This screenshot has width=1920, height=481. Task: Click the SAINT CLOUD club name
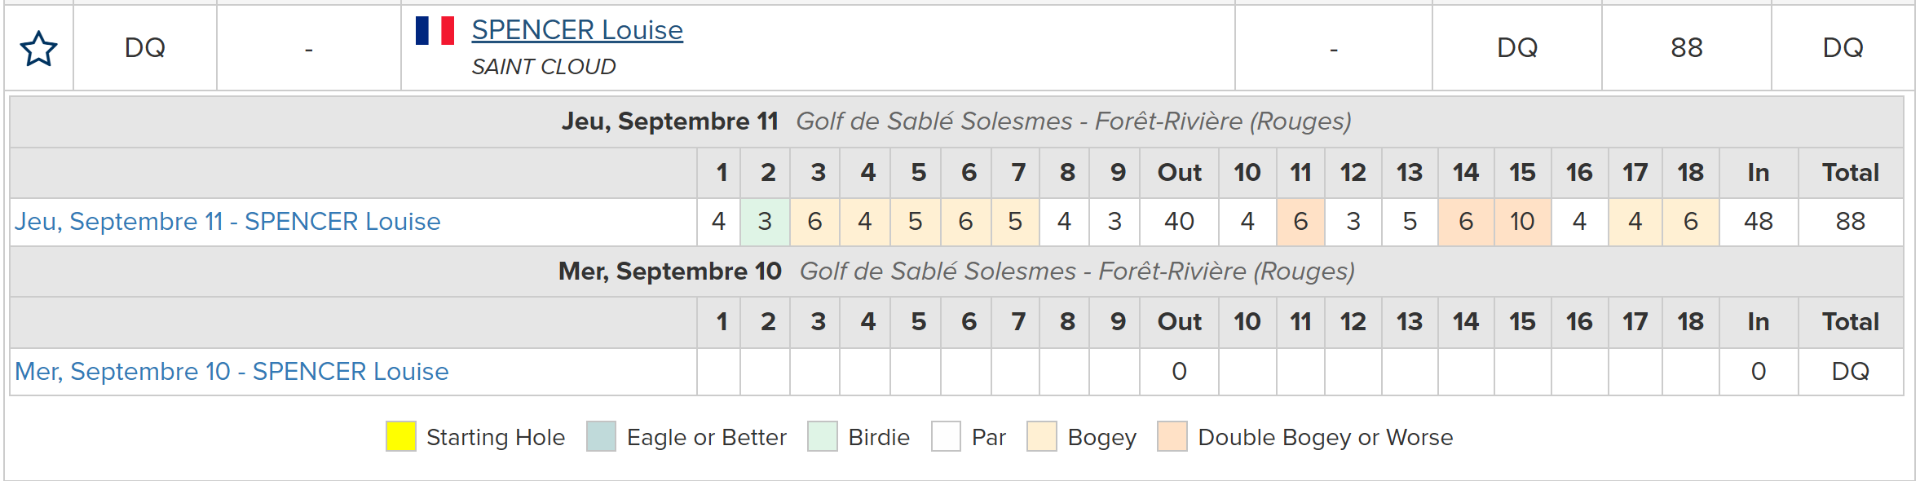(544, 67)
